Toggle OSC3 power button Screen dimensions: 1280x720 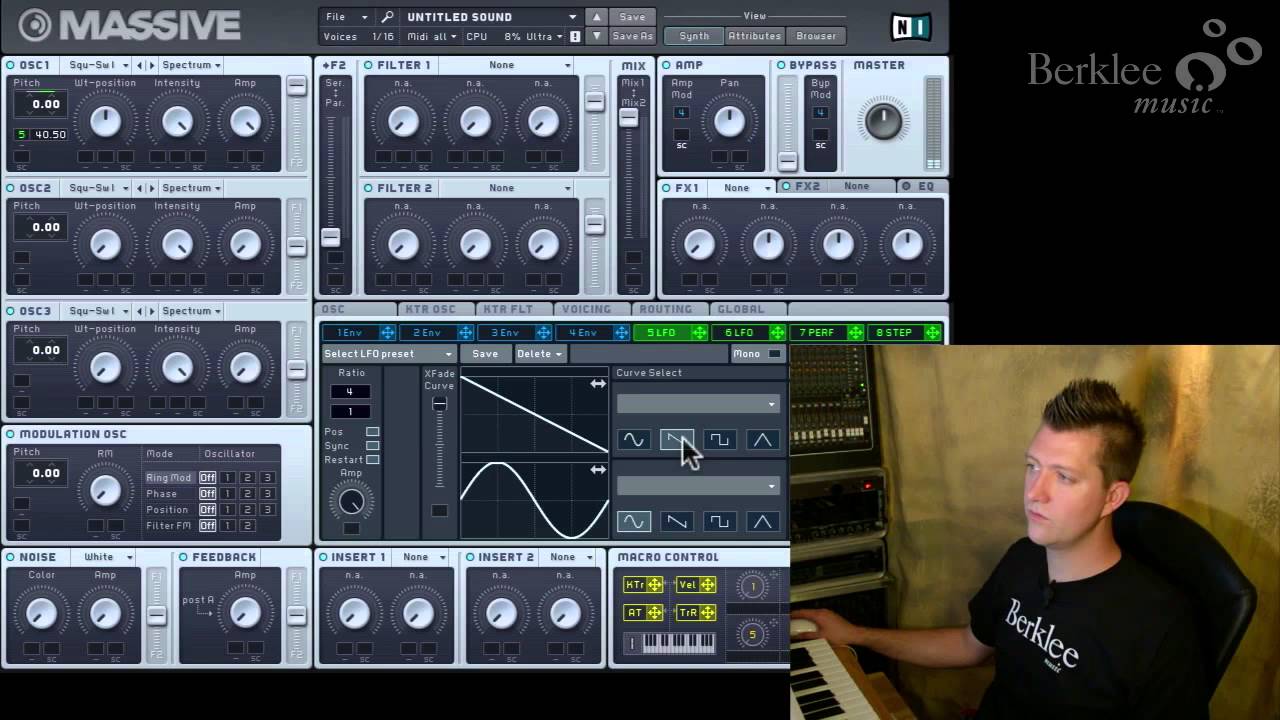click(x=10, y=311)
